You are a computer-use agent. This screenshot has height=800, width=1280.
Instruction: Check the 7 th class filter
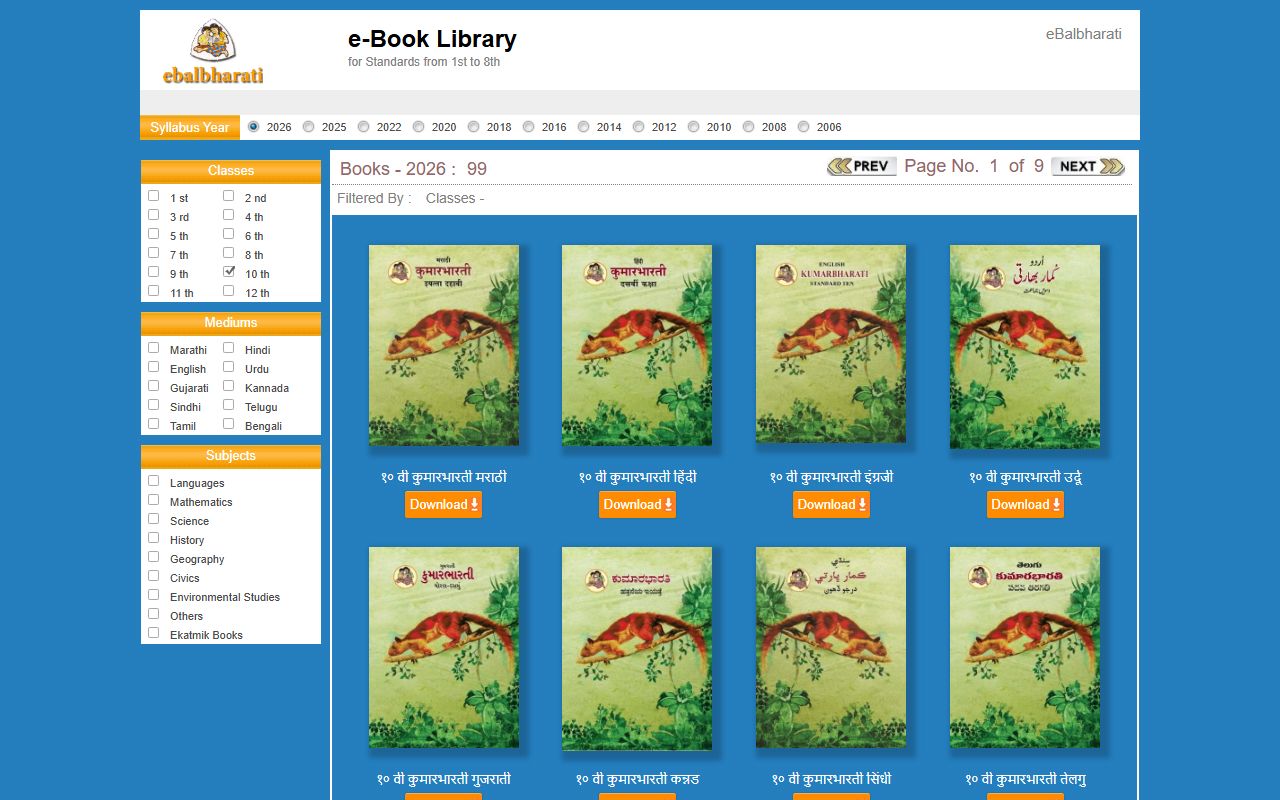154,253
